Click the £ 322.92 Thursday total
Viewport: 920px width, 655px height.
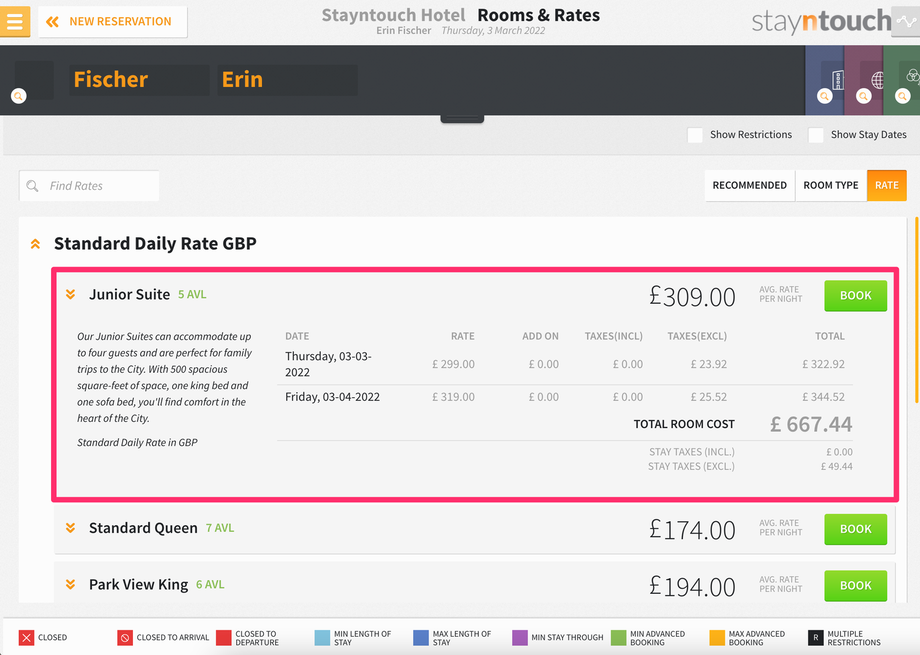coord(823,364)
